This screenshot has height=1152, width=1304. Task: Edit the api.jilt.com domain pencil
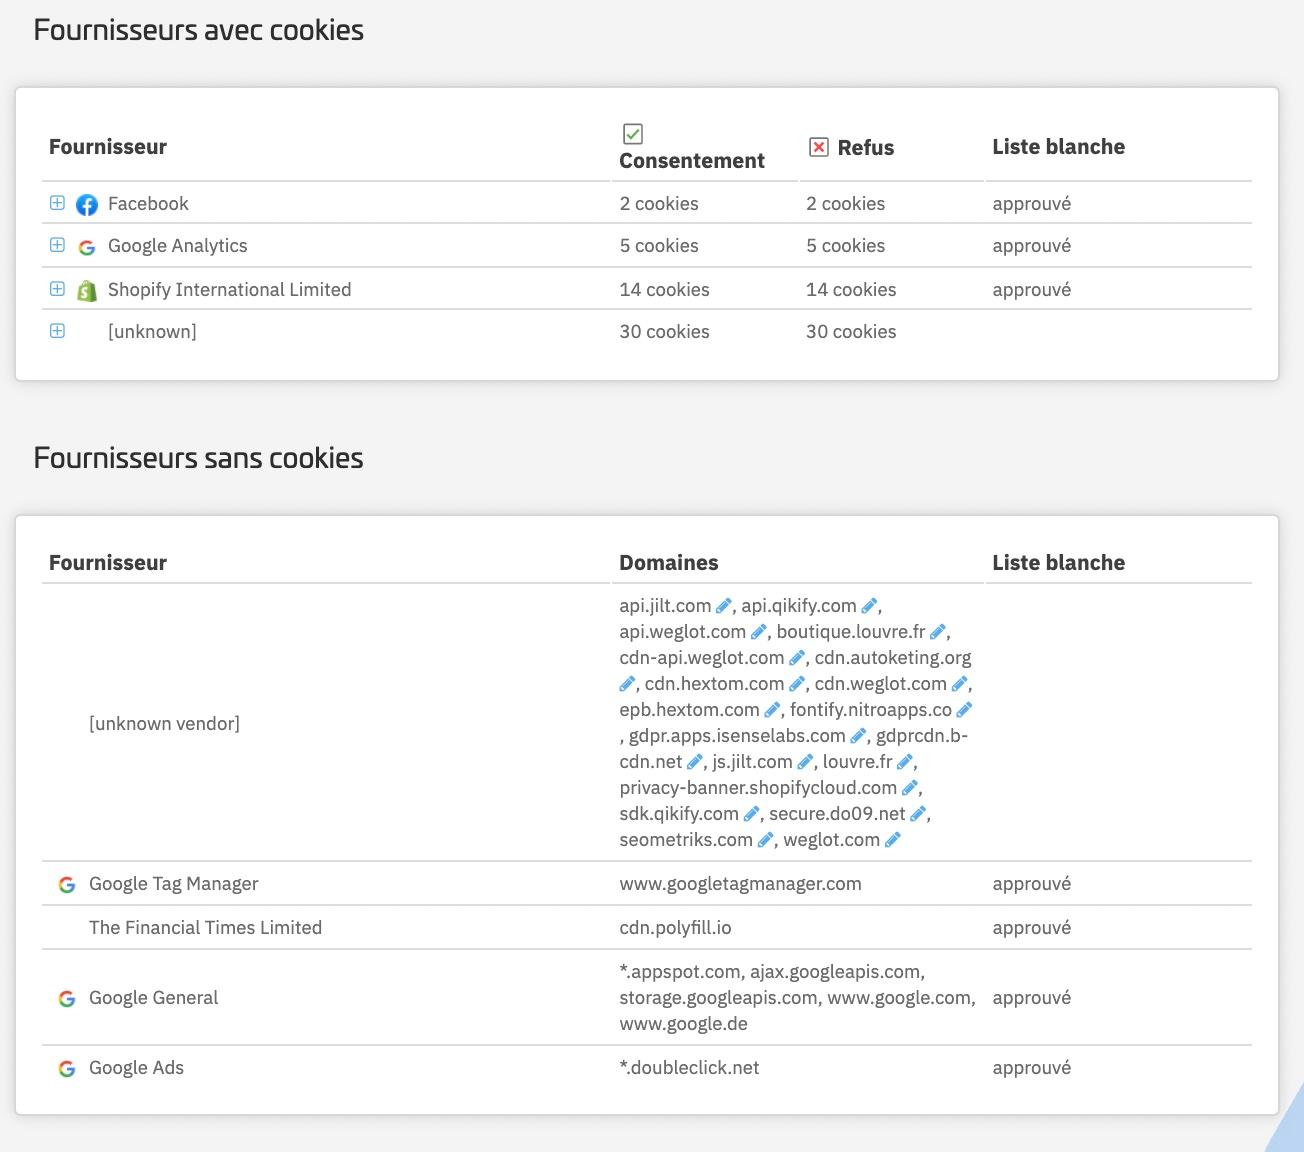724,606
